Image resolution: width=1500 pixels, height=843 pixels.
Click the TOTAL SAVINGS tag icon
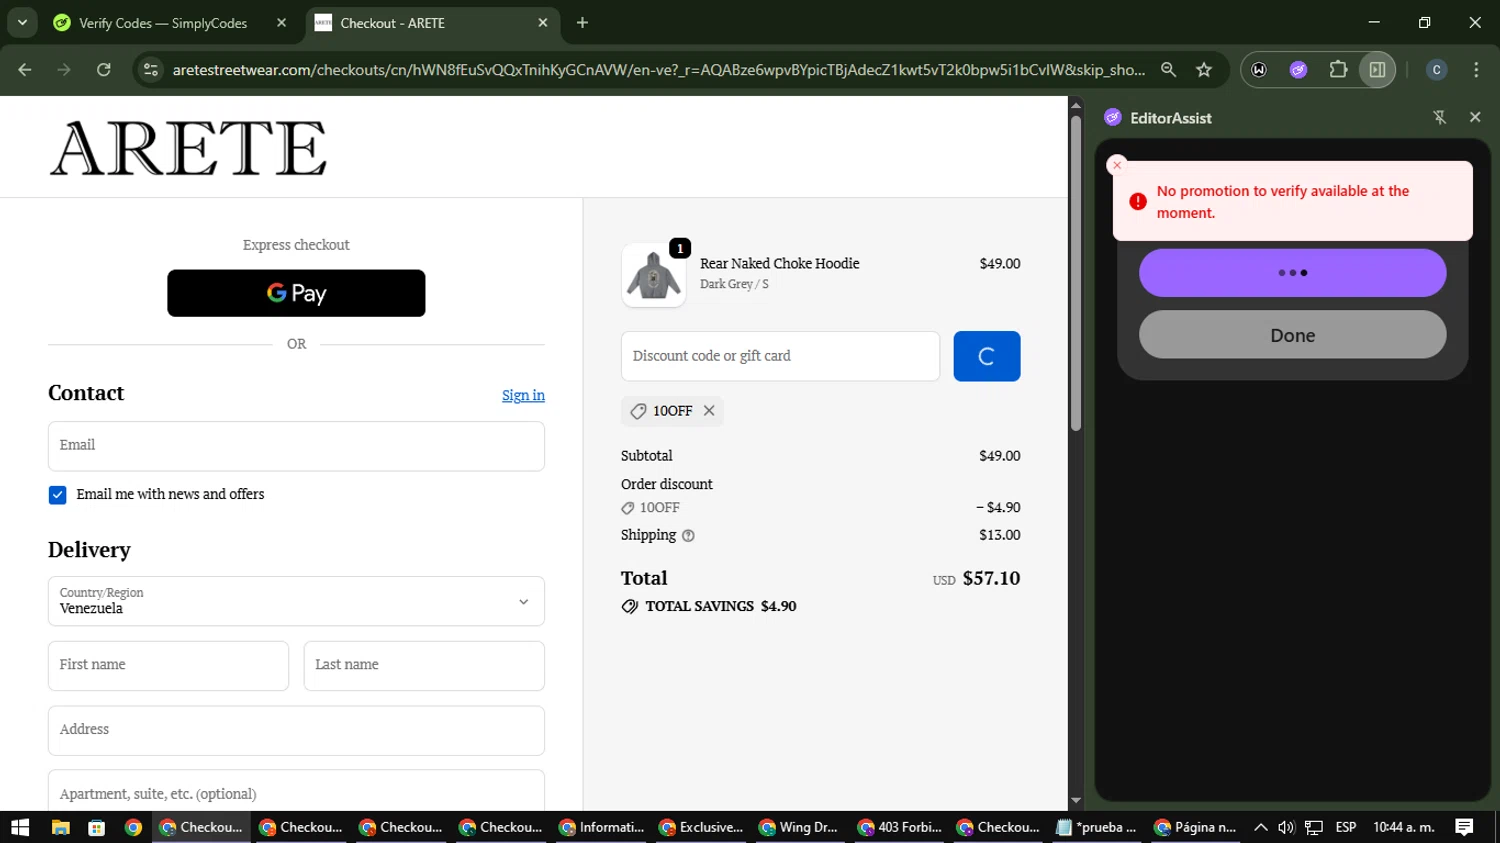pos(630,607)
